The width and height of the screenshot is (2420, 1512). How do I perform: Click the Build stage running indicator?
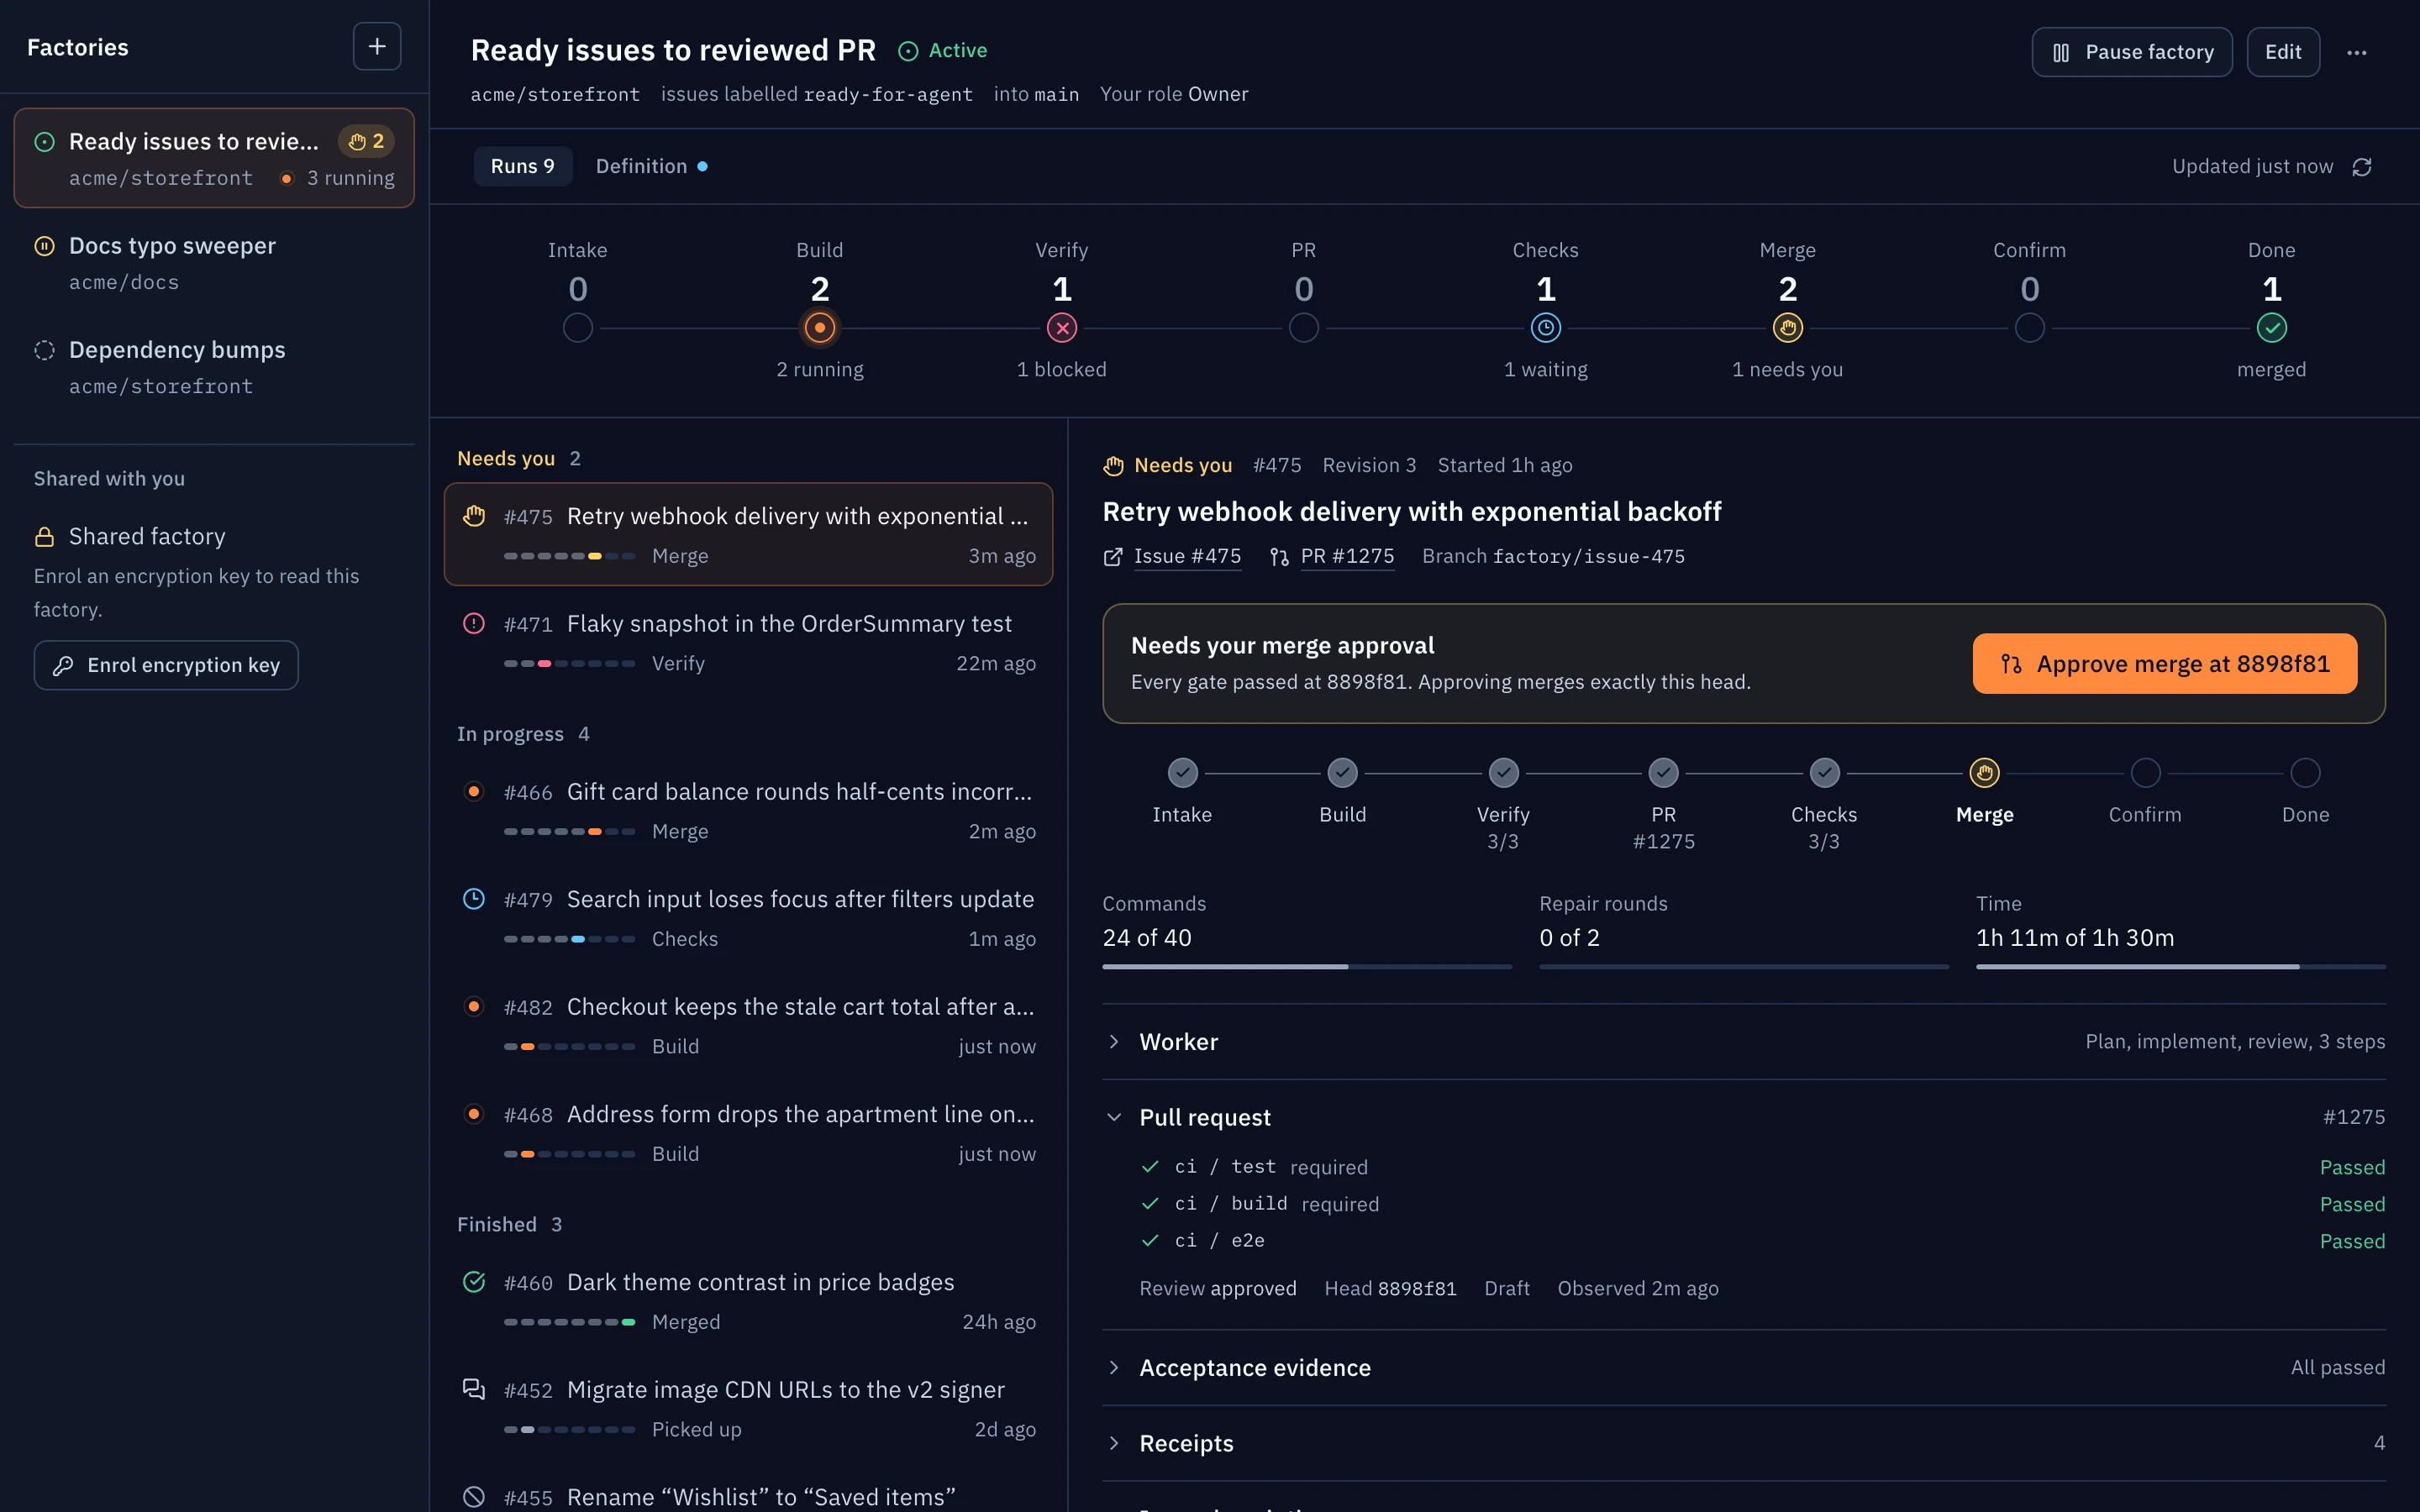[819, 328]
